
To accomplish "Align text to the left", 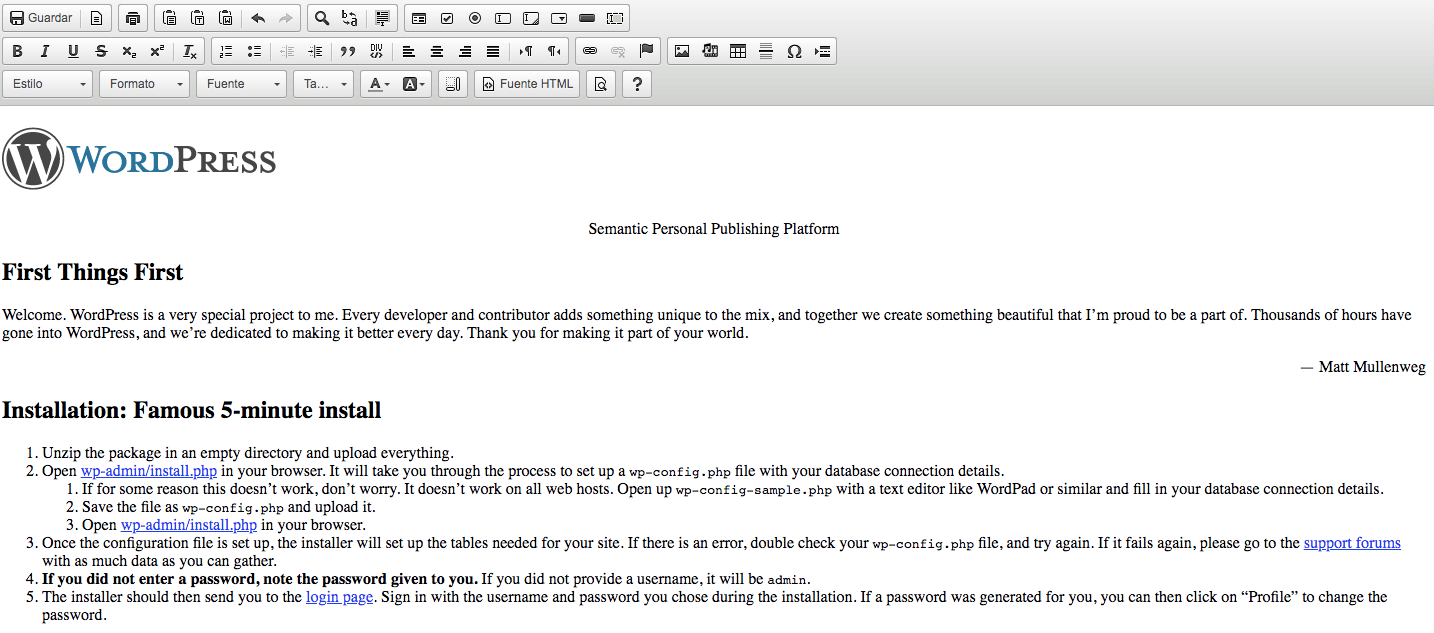I will coord(409,51).
